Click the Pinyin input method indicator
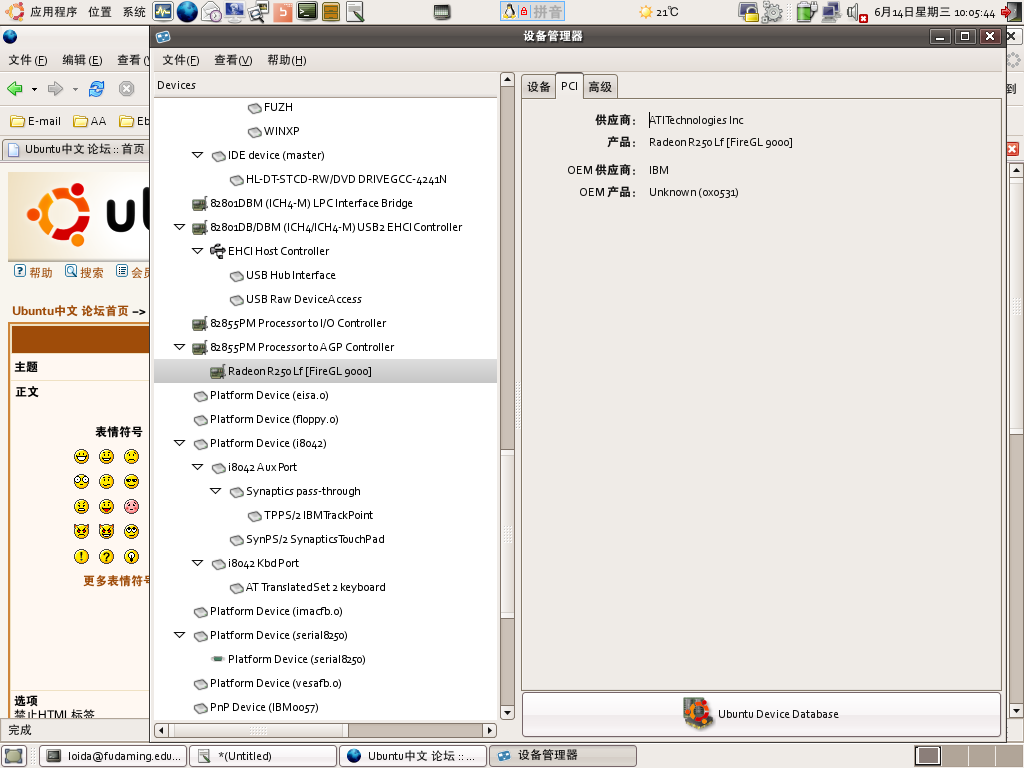Viewport: 1024px width, 768px height. click(x=532, y=11)
